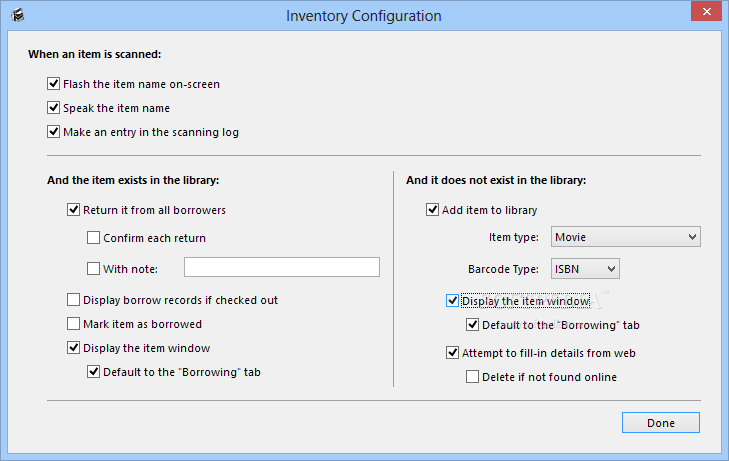
Task: Click the With note text field
Action: coord(282,267)
